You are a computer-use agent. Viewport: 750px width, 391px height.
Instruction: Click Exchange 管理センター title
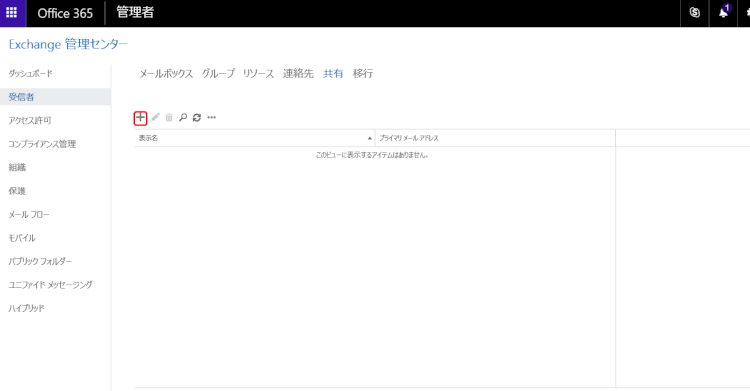(x=68, y=45)
